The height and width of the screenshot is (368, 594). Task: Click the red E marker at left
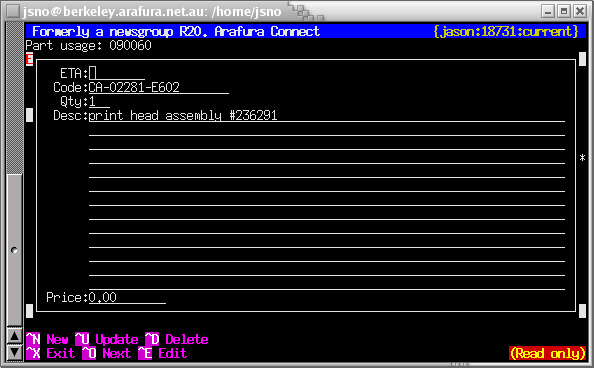[30, 59]
